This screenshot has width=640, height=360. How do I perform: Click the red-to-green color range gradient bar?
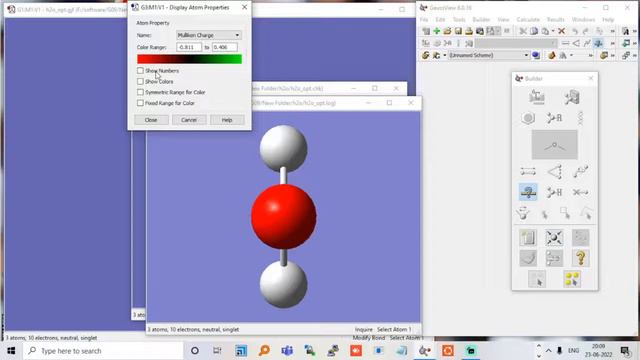pyautogui.click(x=189, y=59)
